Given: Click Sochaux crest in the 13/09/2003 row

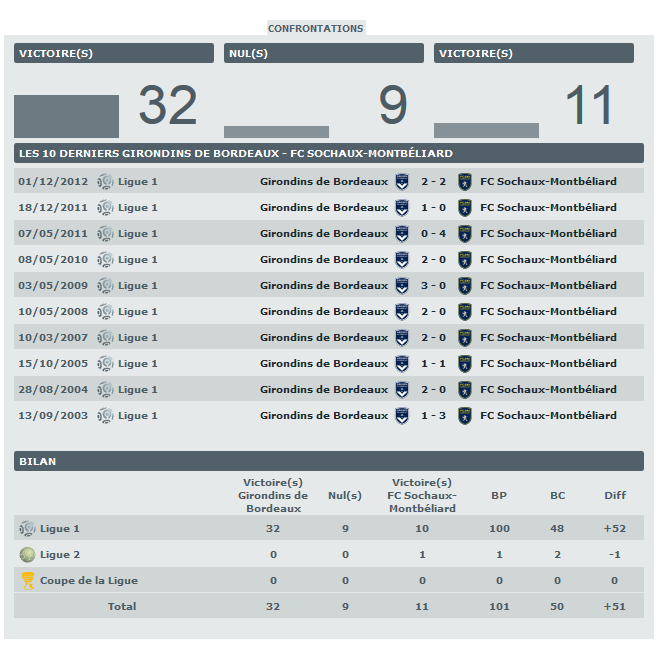Looking at the screenshot, I should point(465,416).
